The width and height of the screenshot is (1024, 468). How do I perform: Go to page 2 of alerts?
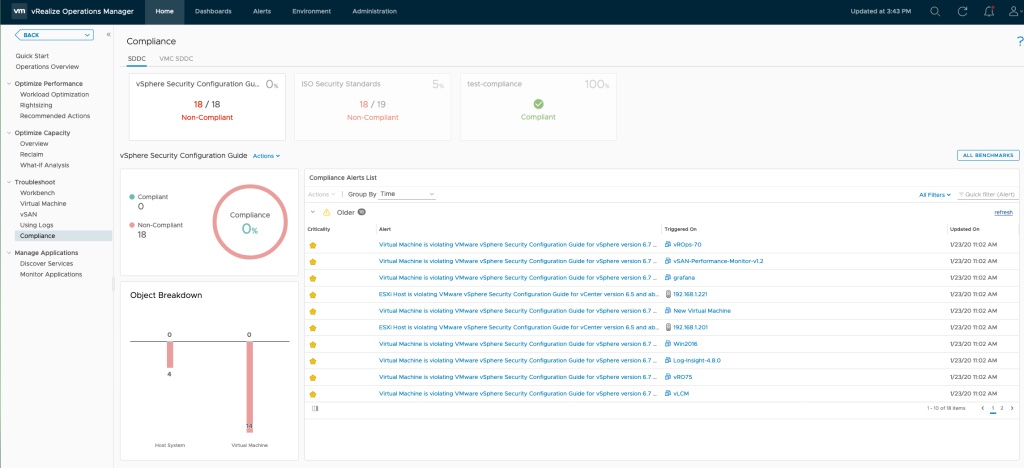click(x=1002, y=408)
